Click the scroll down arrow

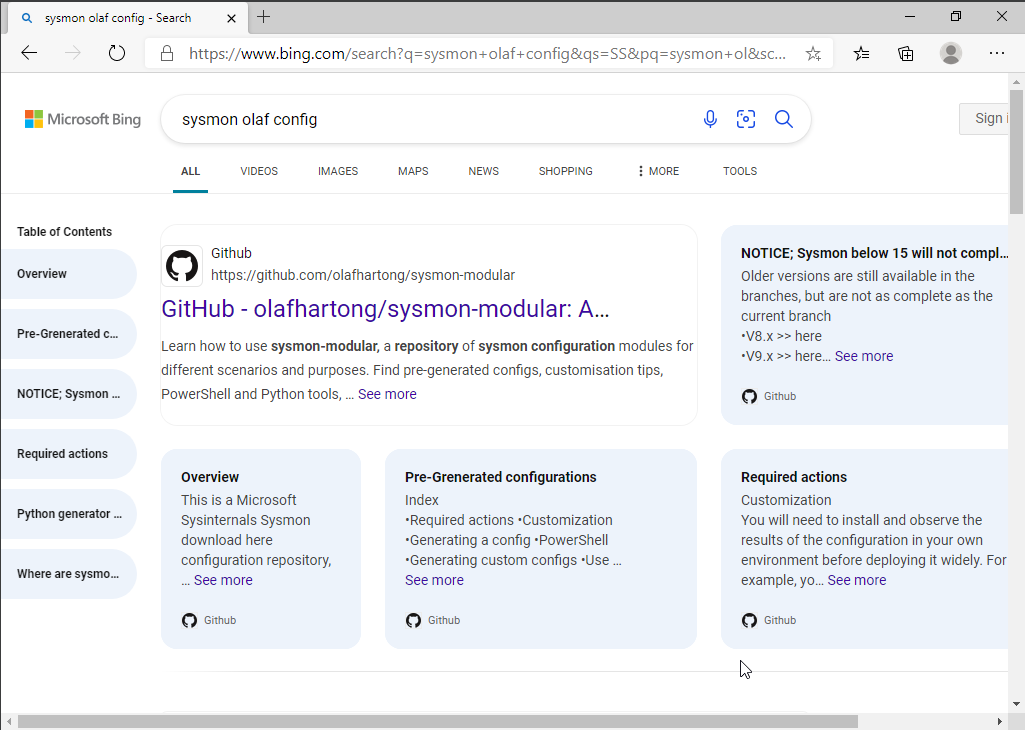point(1016,704)
